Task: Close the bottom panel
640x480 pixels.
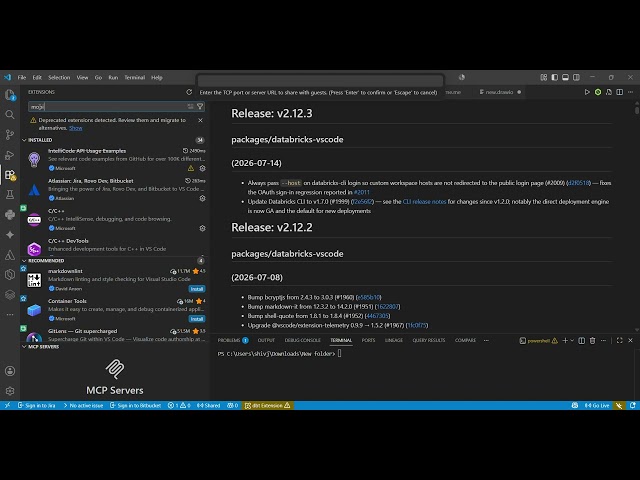Action: 631,340
